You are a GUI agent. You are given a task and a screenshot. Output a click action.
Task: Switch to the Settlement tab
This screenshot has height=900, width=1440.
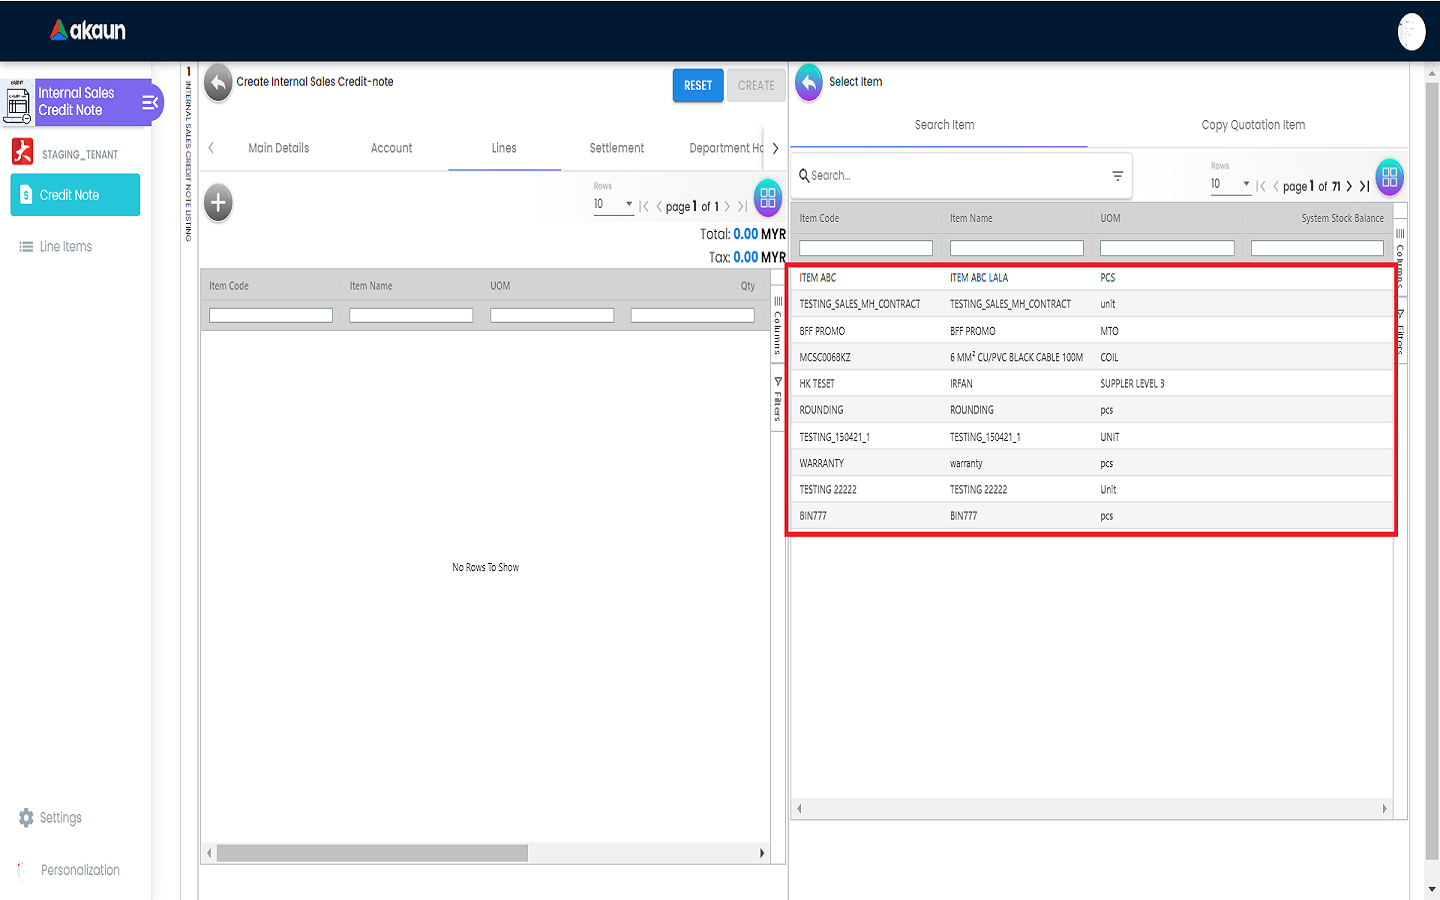pos(616,148)
